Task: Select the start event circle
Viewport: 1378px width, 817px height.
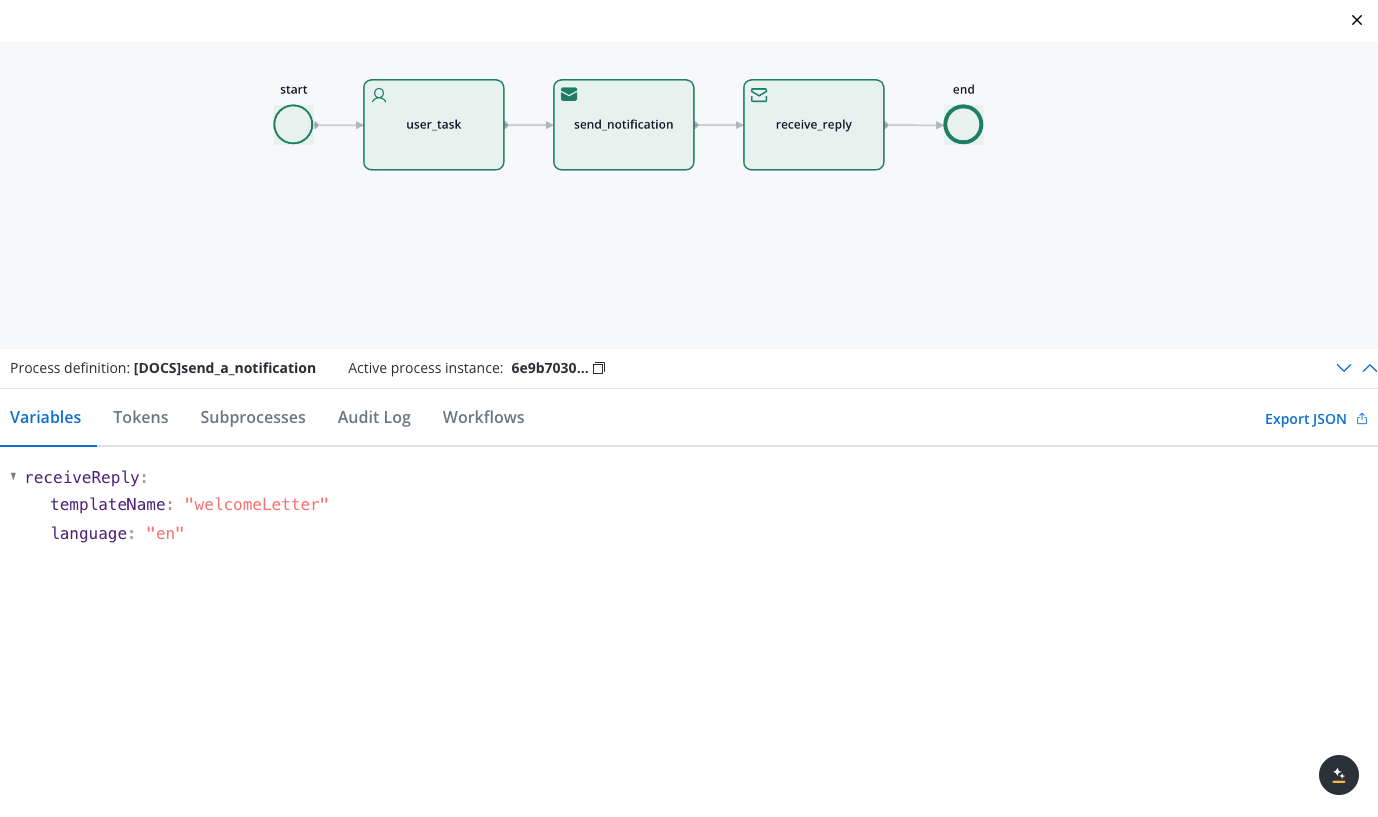Action: pyautogui.click(x=294, y=125)
